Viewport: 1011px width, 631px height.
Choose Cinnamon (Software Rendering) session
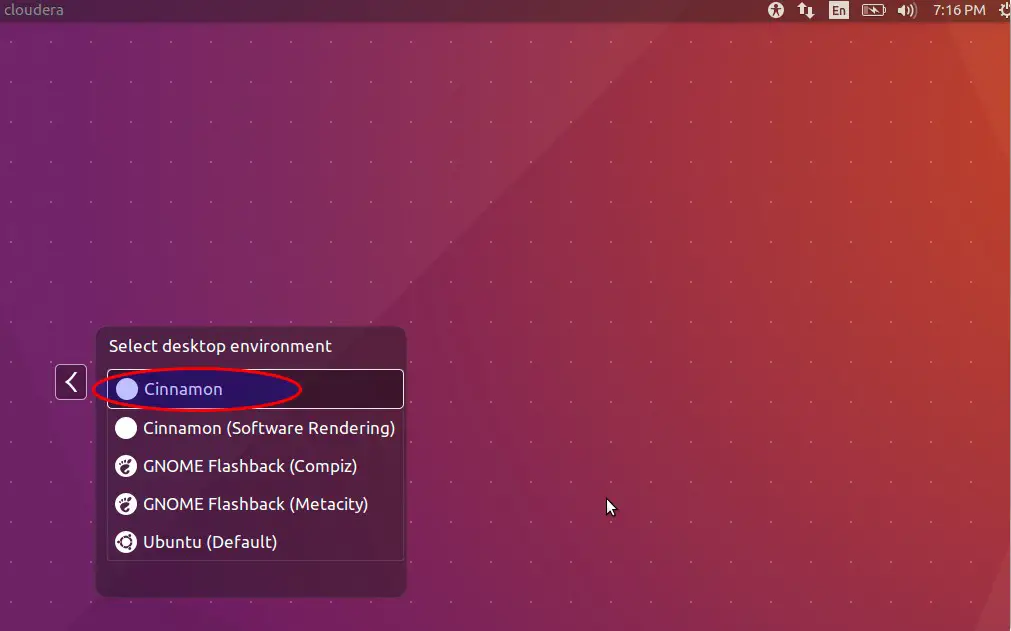pyautogui.click(x=255, y=428)
